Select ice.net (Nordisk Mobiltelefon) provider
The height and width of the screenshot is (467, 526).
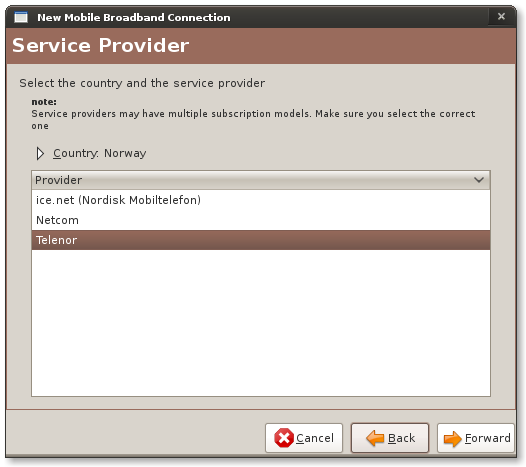pos(261,200)
